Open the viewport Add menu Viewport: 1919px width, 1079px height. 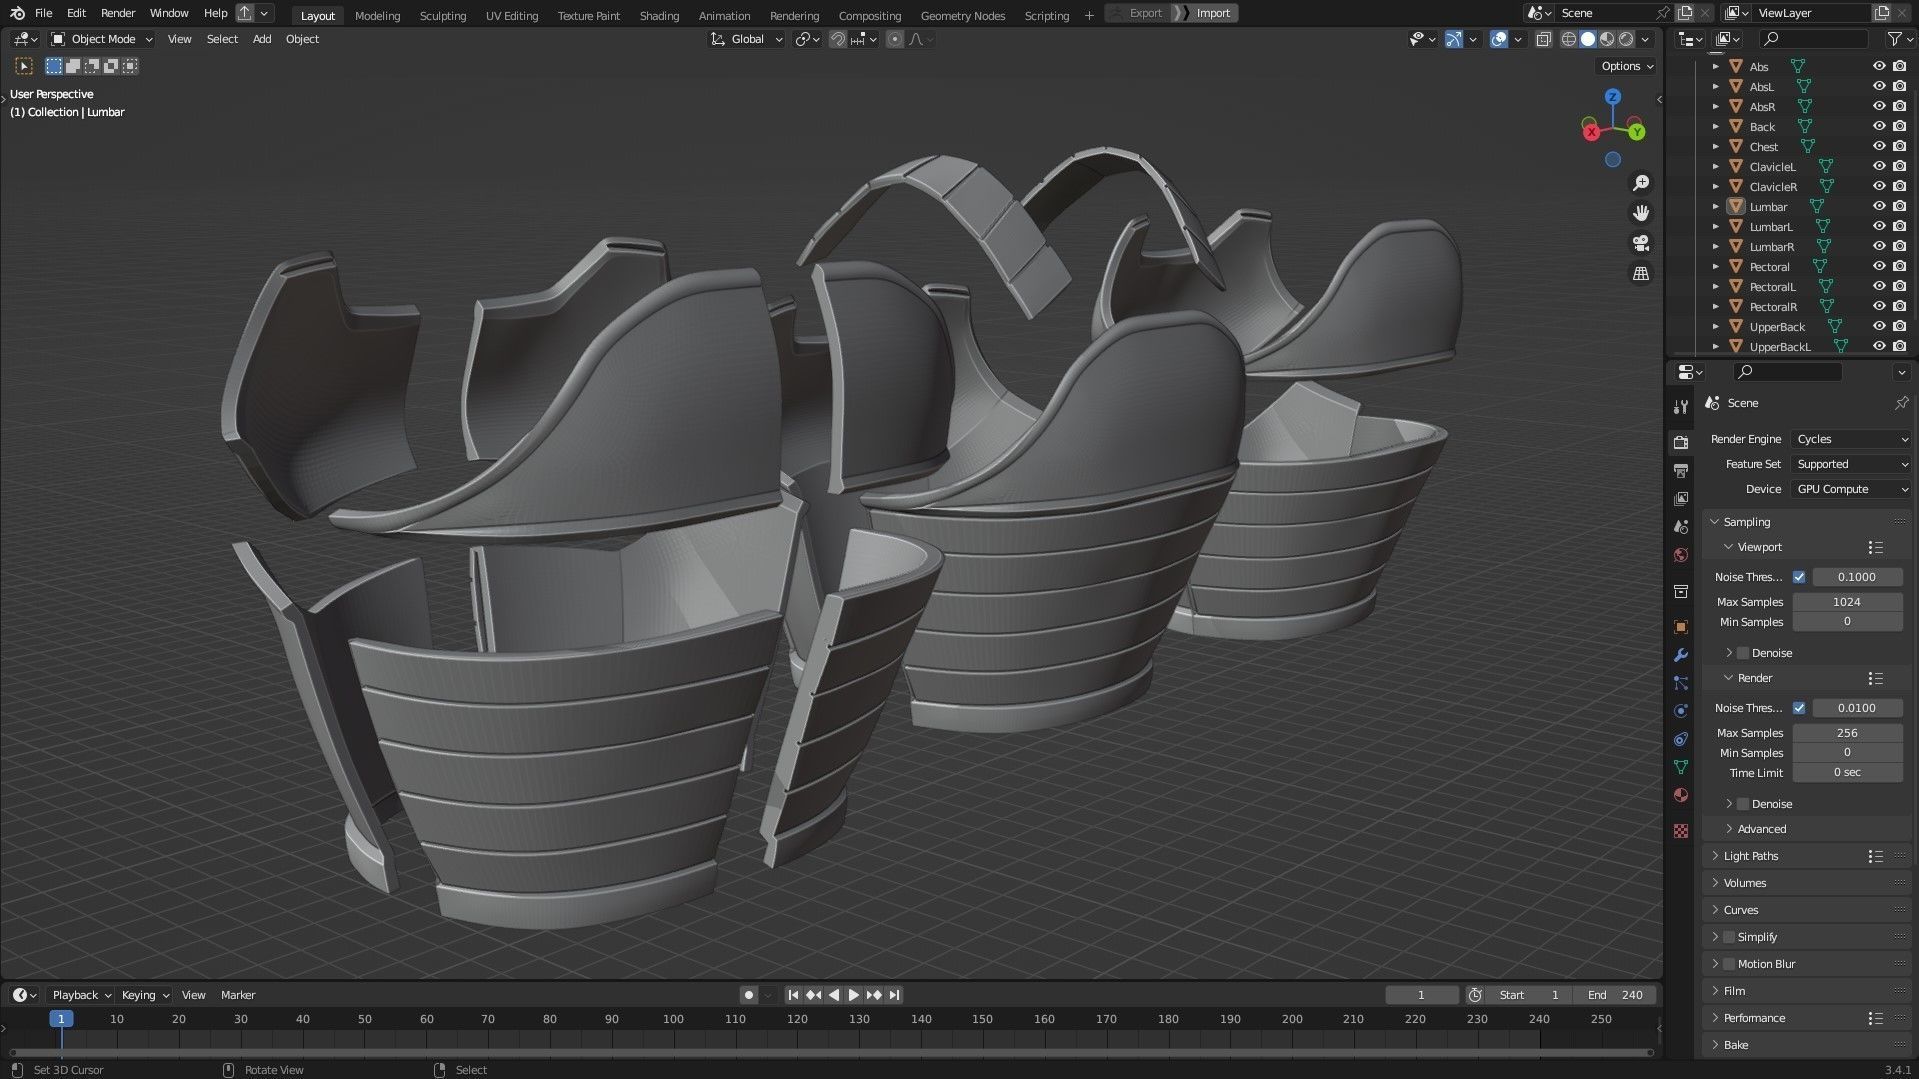point(261,39)
